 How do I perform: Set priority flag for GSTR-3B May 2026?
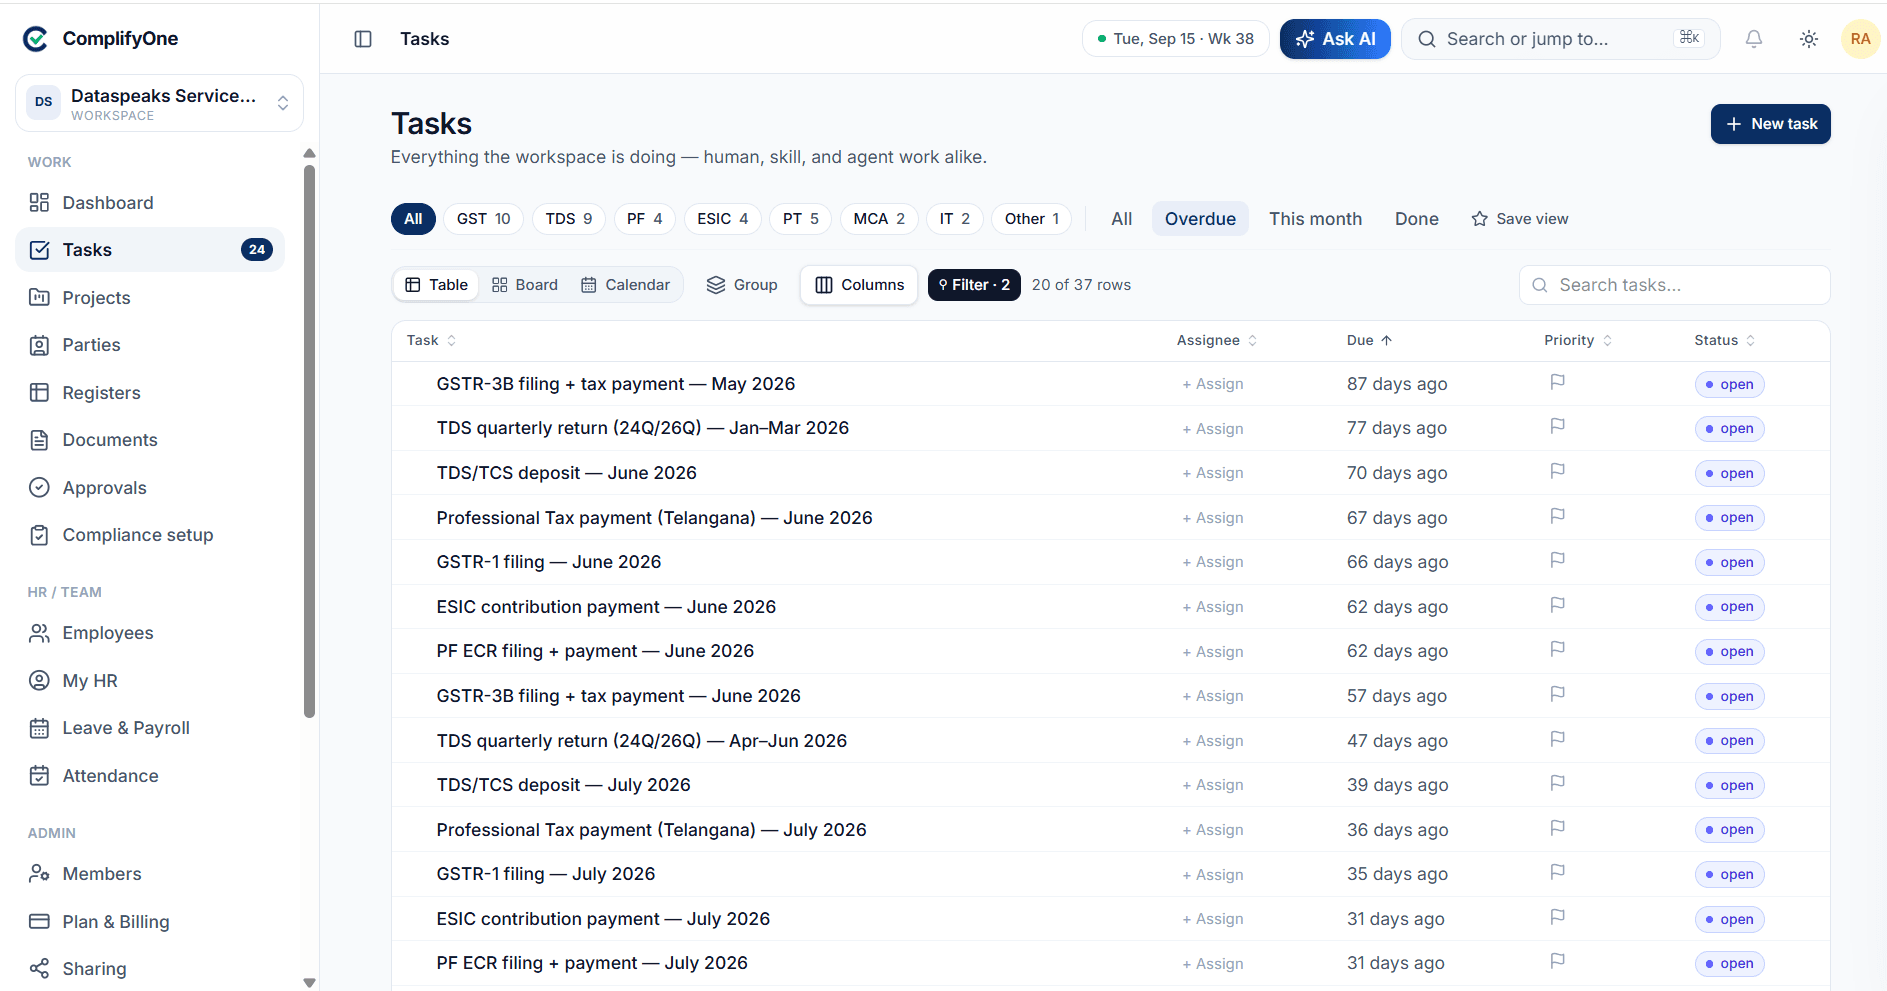click(1557, 382)
